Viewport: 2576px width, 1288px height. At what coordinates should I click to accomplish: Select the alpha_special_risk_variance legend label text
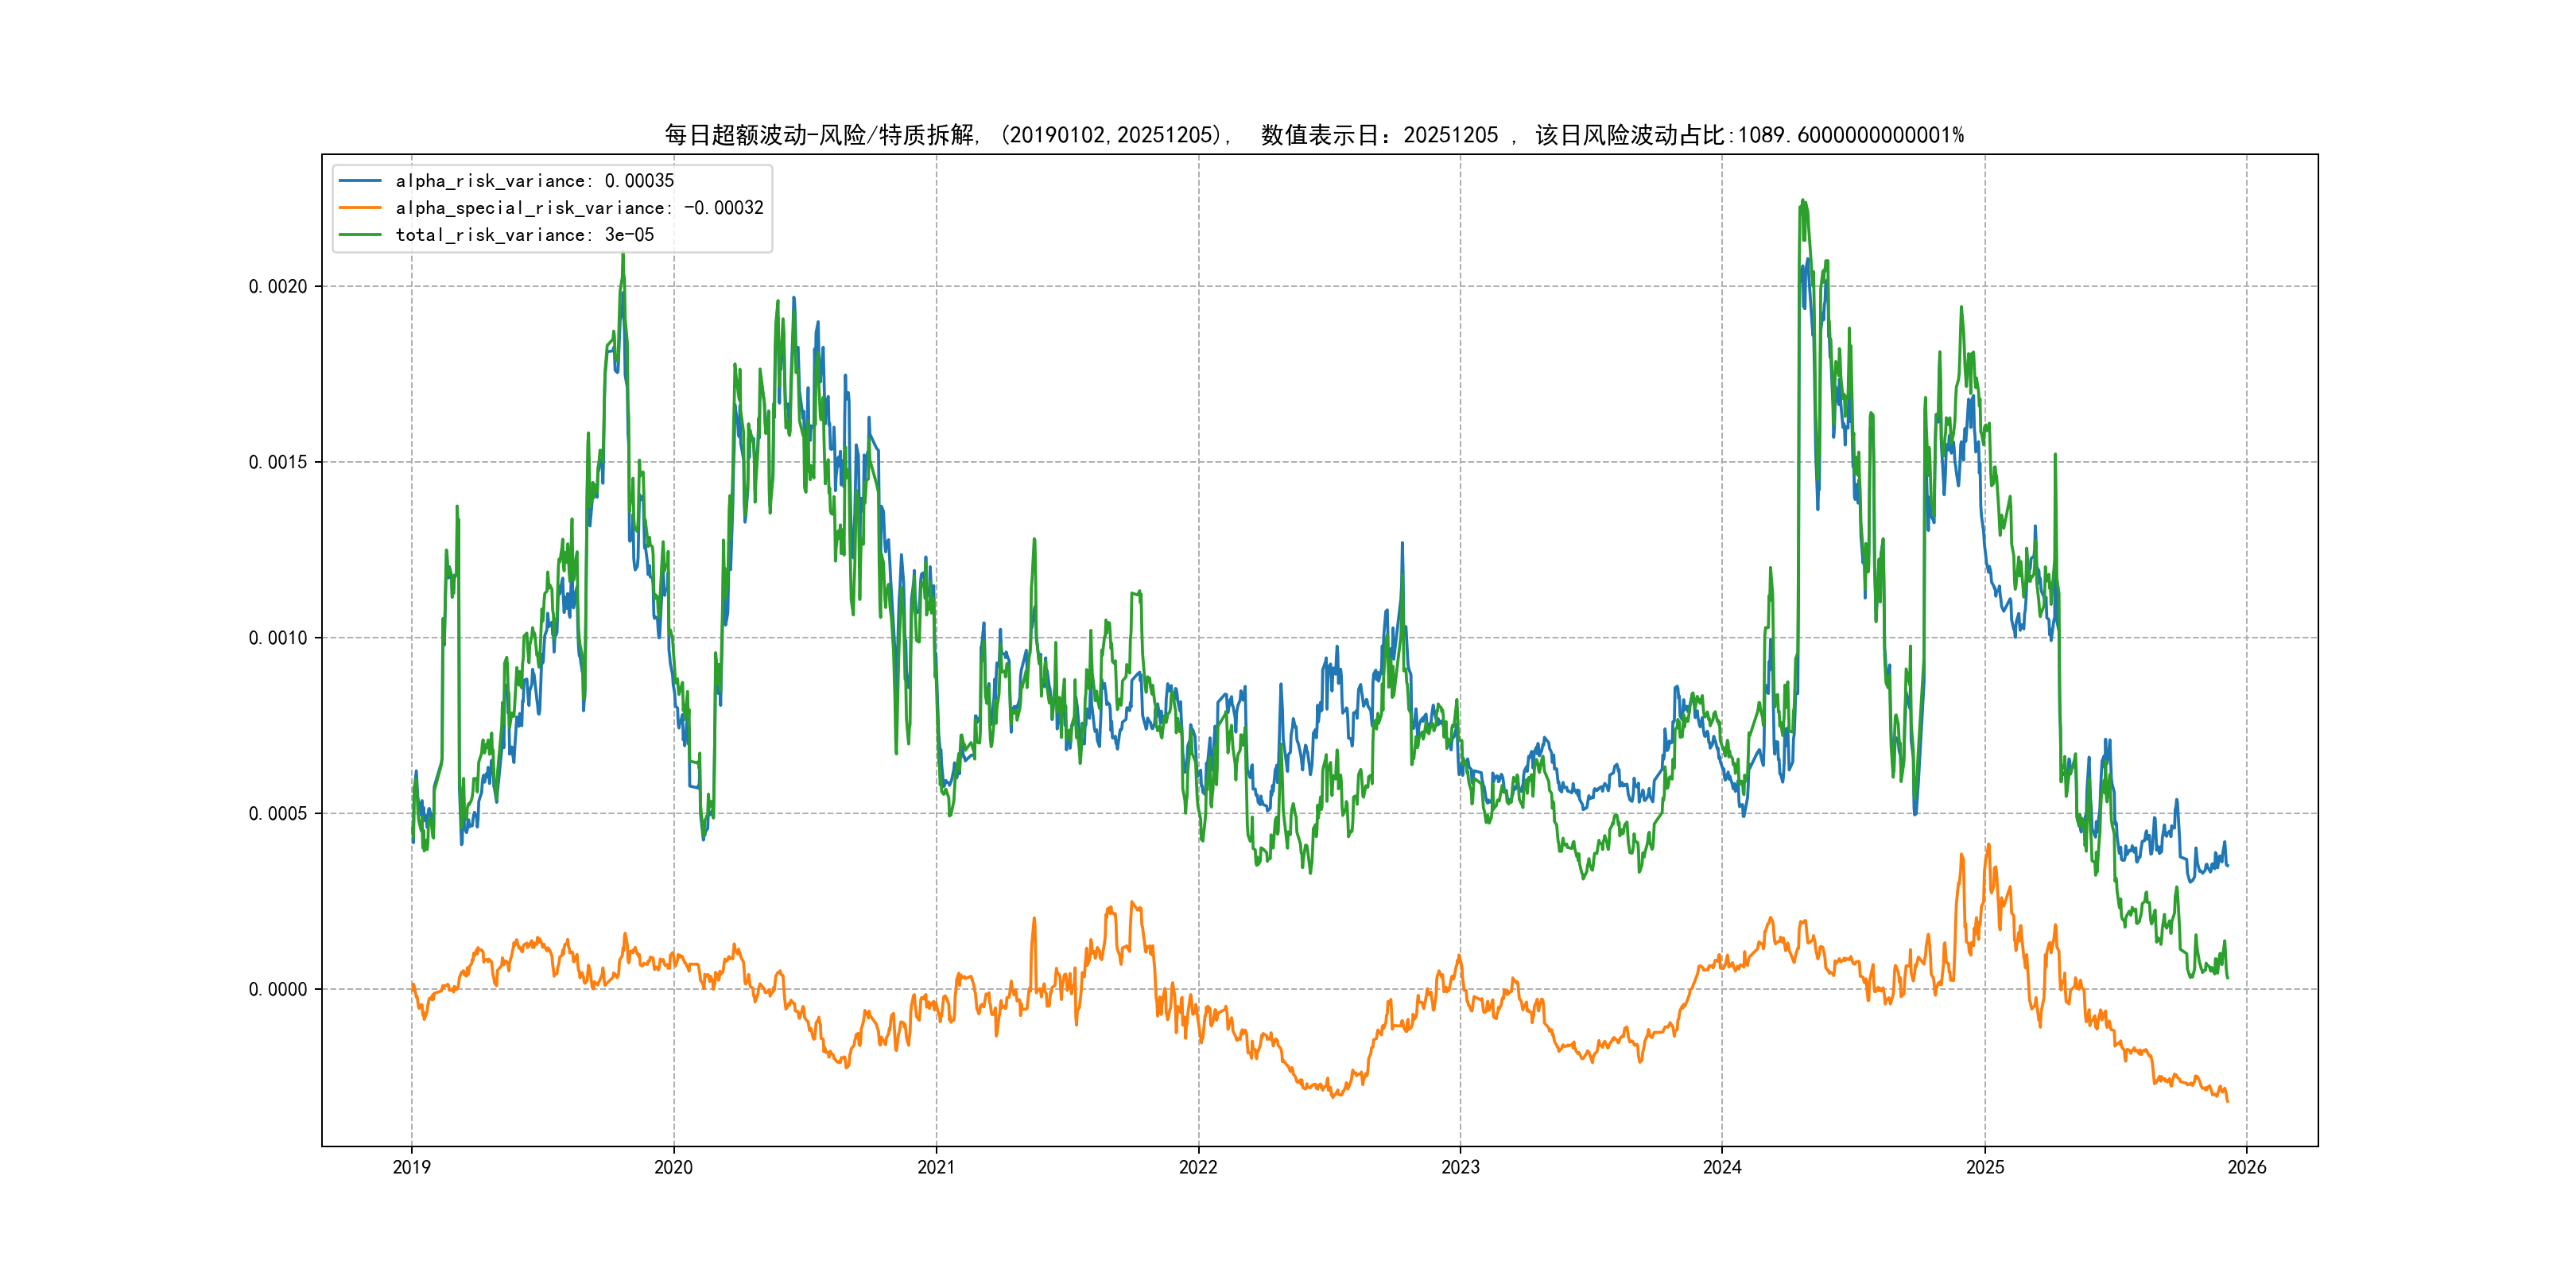point(579,208)
